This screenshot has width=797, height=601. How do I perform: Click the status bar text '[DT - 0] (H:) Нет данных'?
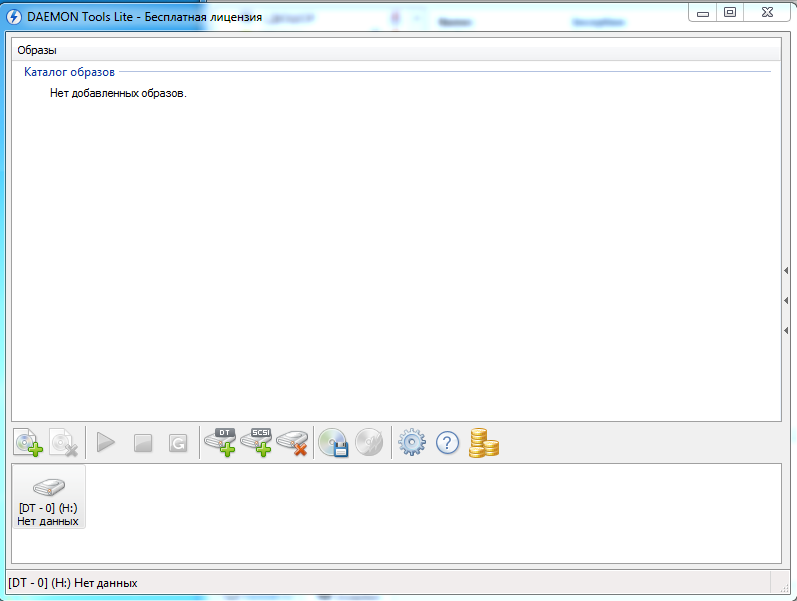coord(73,583)
